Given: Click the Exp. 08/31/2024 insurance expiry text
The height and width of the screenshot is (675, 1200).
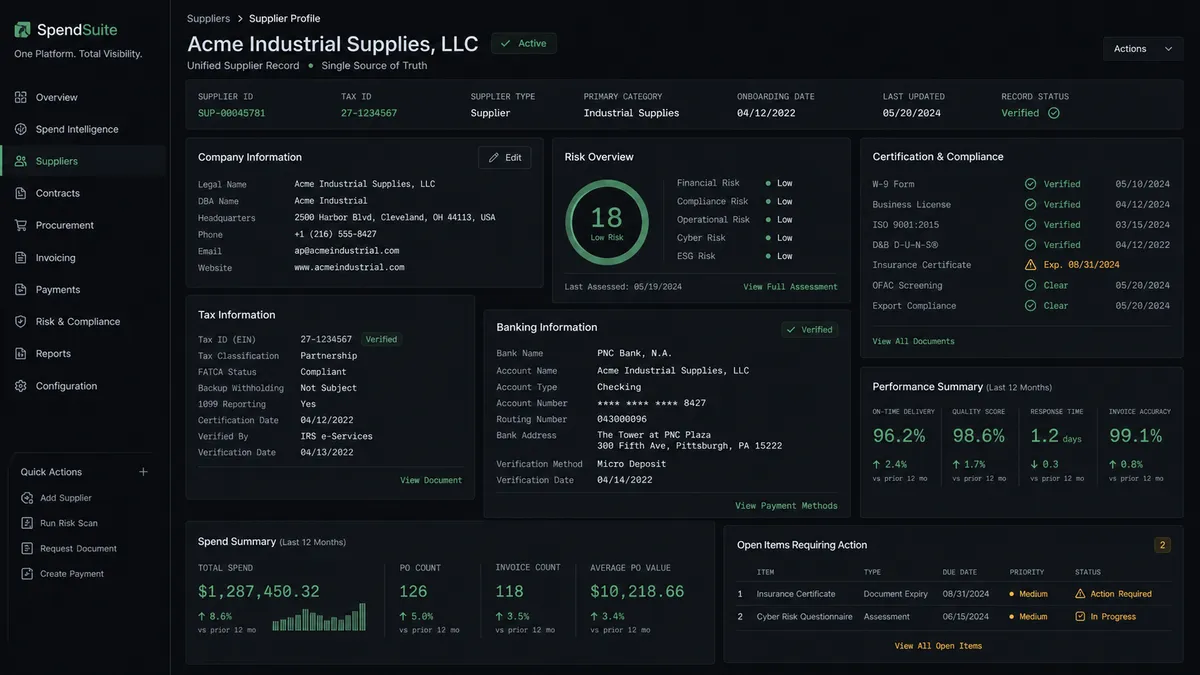Looking at the screenshot, I should 1081,265.
